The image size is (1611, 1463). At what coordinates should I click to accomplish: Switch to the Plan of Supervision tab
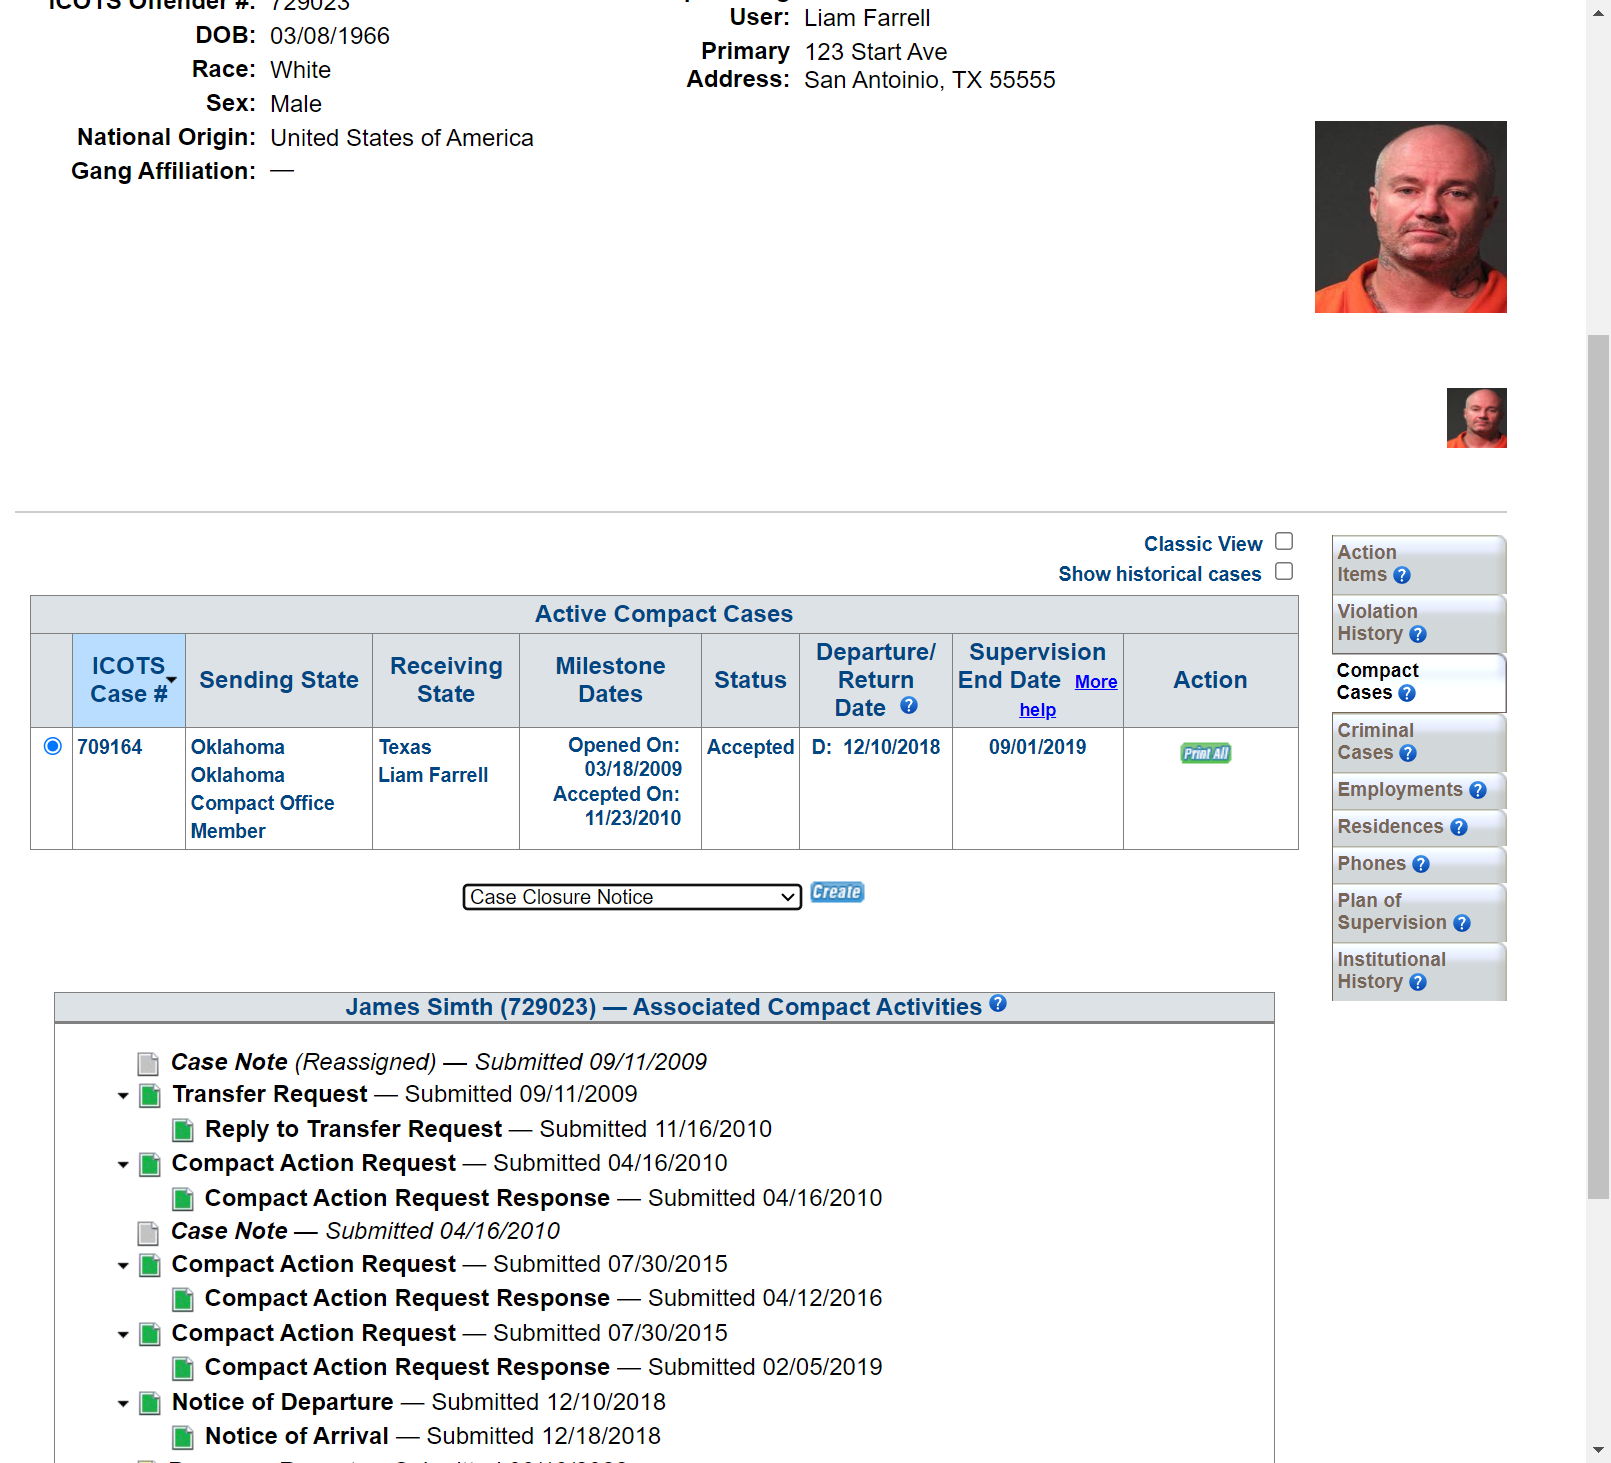click(x=1418, y=912)
